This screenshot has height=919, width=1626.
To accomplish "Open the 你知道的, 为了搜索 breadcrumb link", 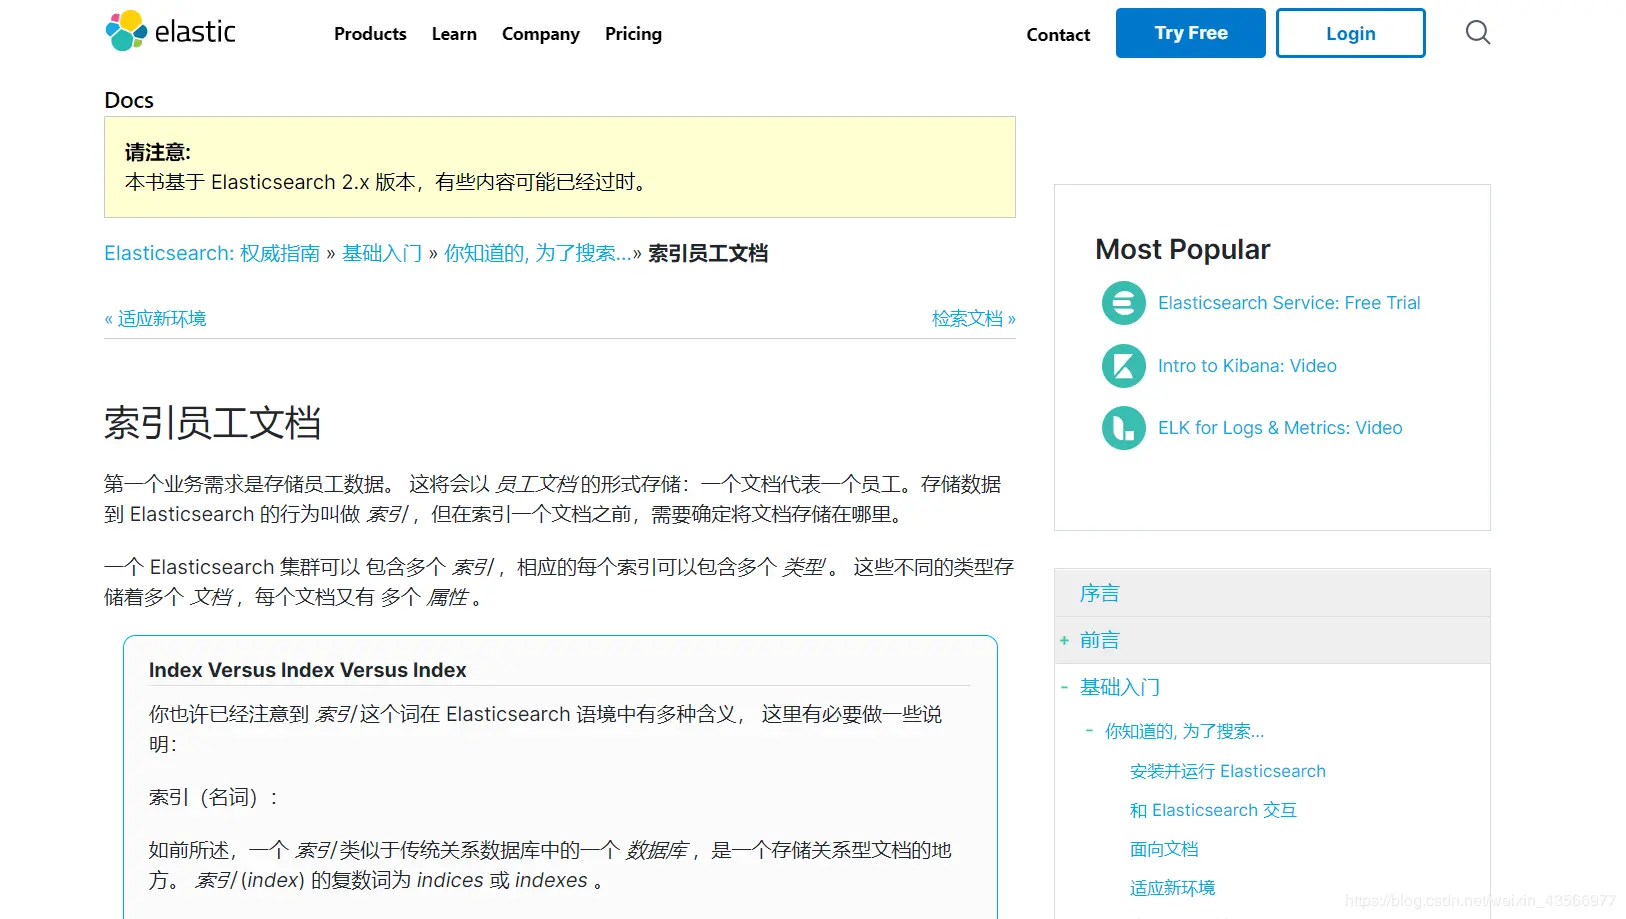I will (538, 253).
